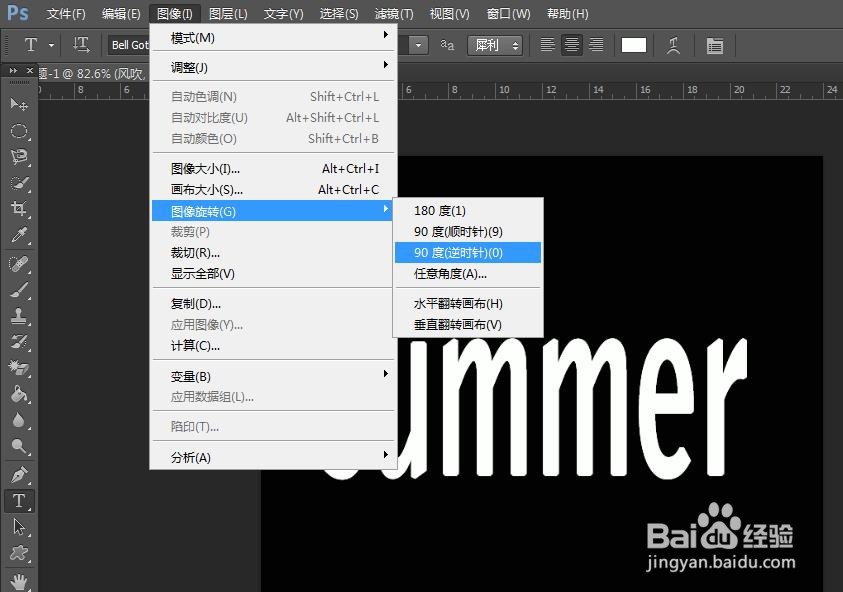
Task: Open the warp text dialog
Action: (x=674, y=45)
